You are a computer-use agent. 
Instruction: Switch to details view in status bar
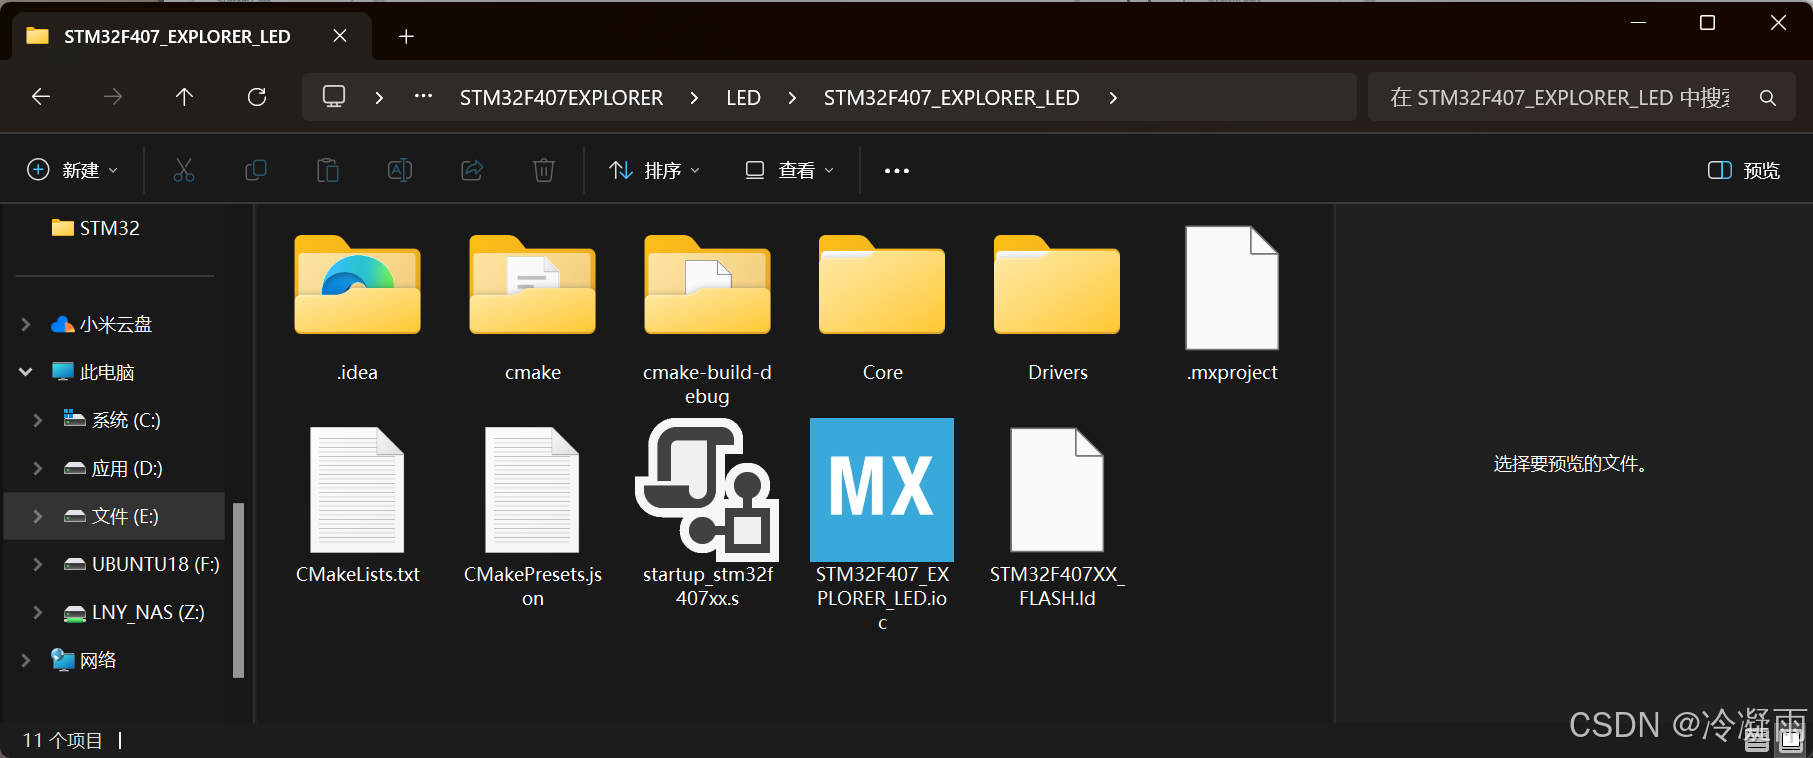point(1757,741)
